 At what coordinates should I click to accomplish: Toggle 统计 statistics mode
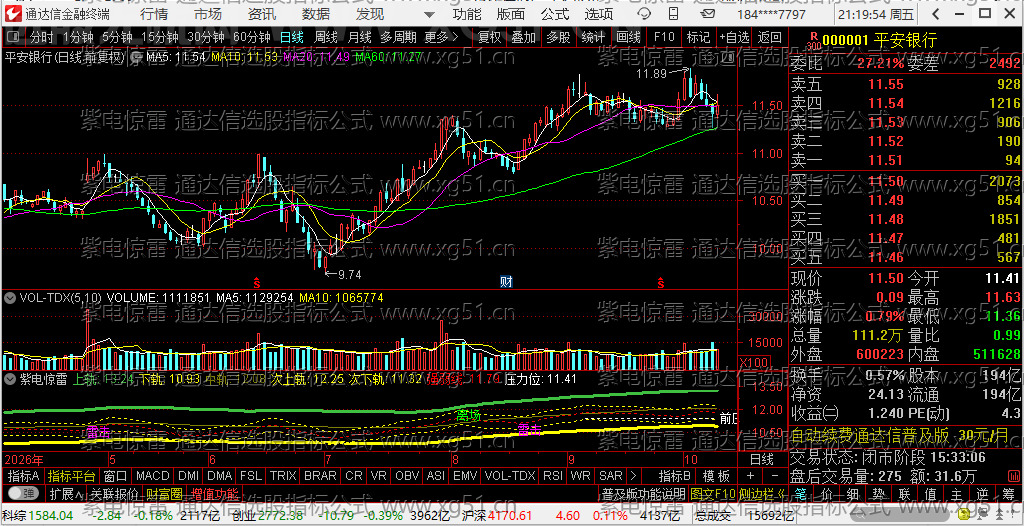(593, 37)
